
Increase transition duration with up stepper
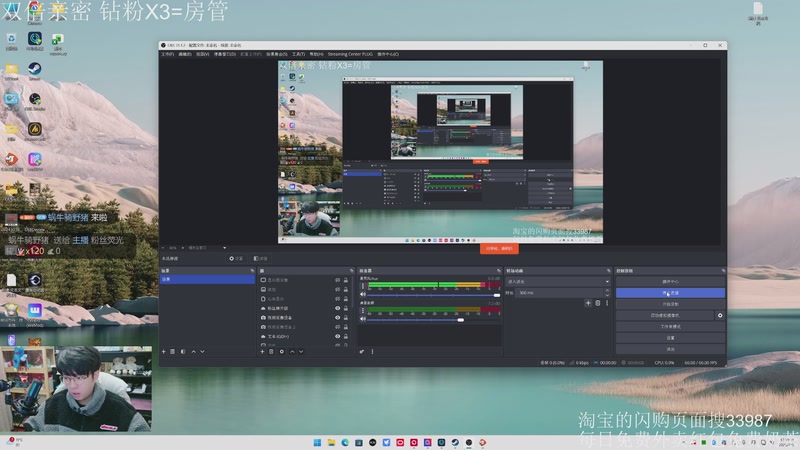click(607, 291)
